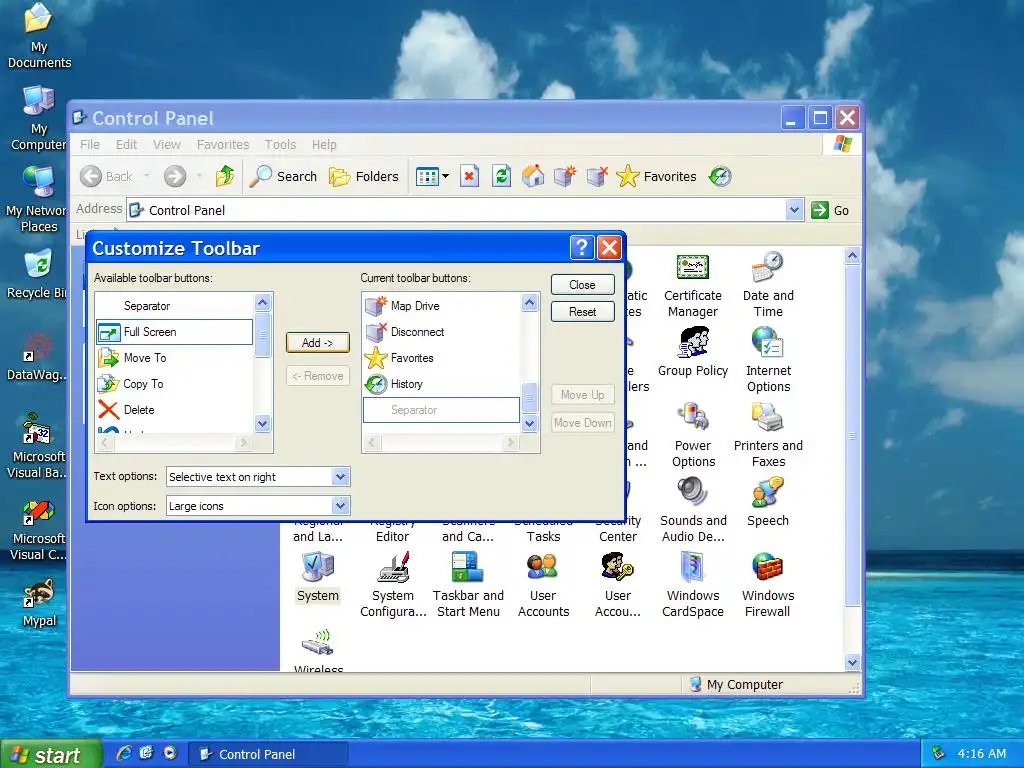Open the Tools menu

[280, 144]
